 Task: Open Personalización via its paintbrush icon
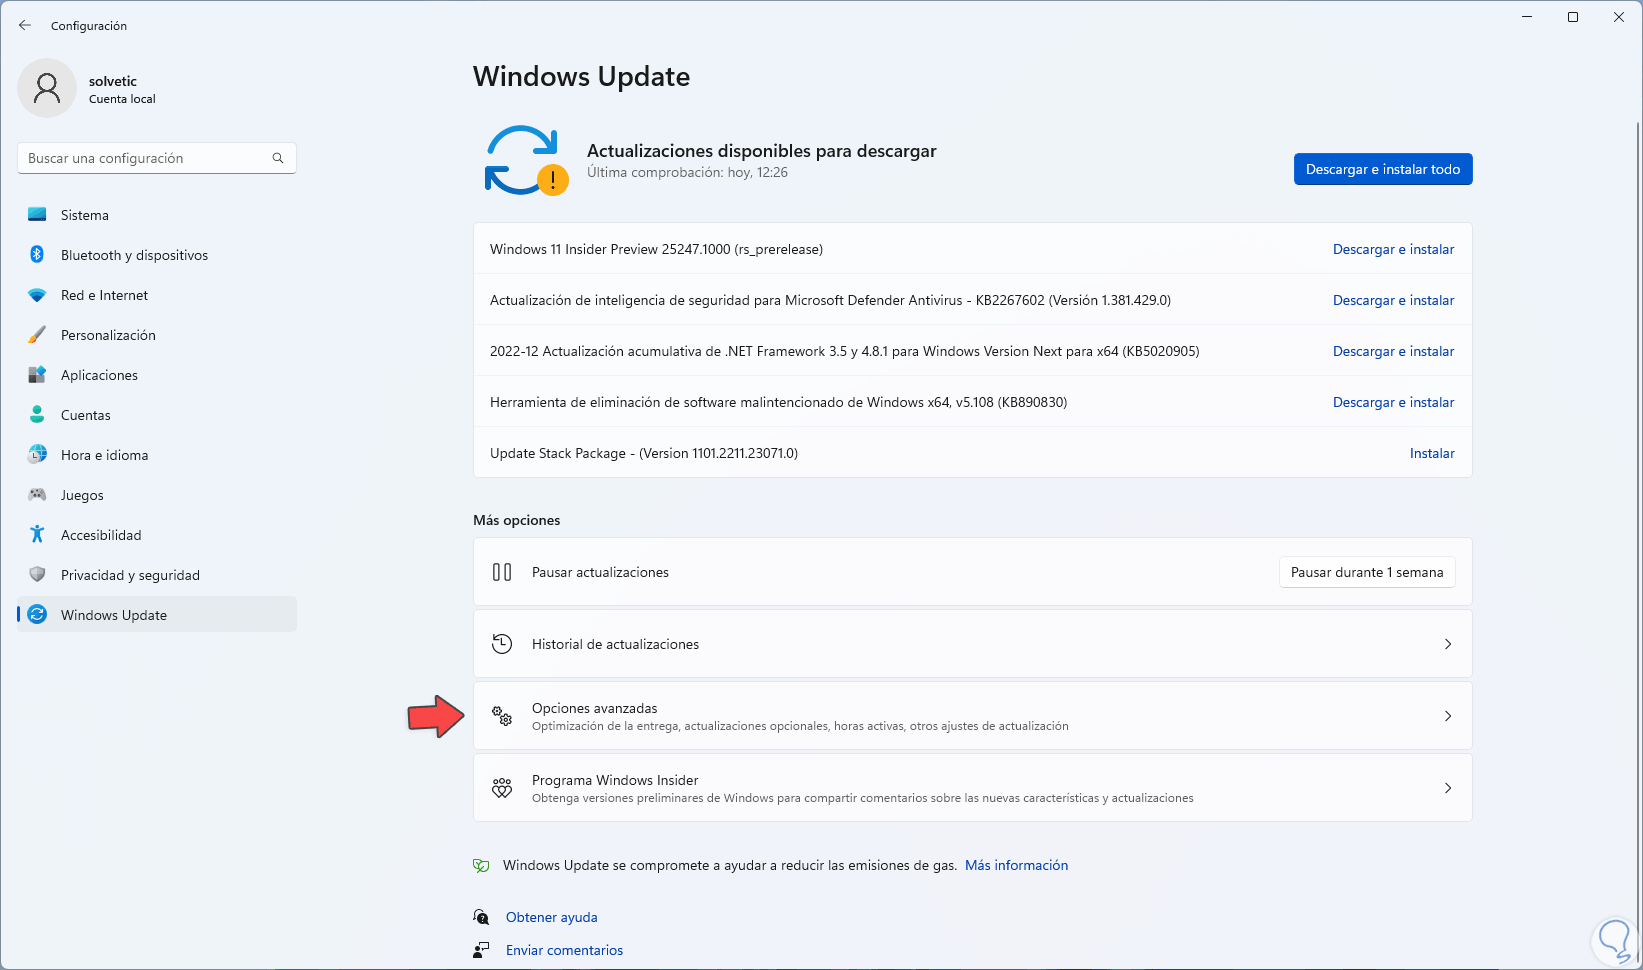tap(37, 335)
